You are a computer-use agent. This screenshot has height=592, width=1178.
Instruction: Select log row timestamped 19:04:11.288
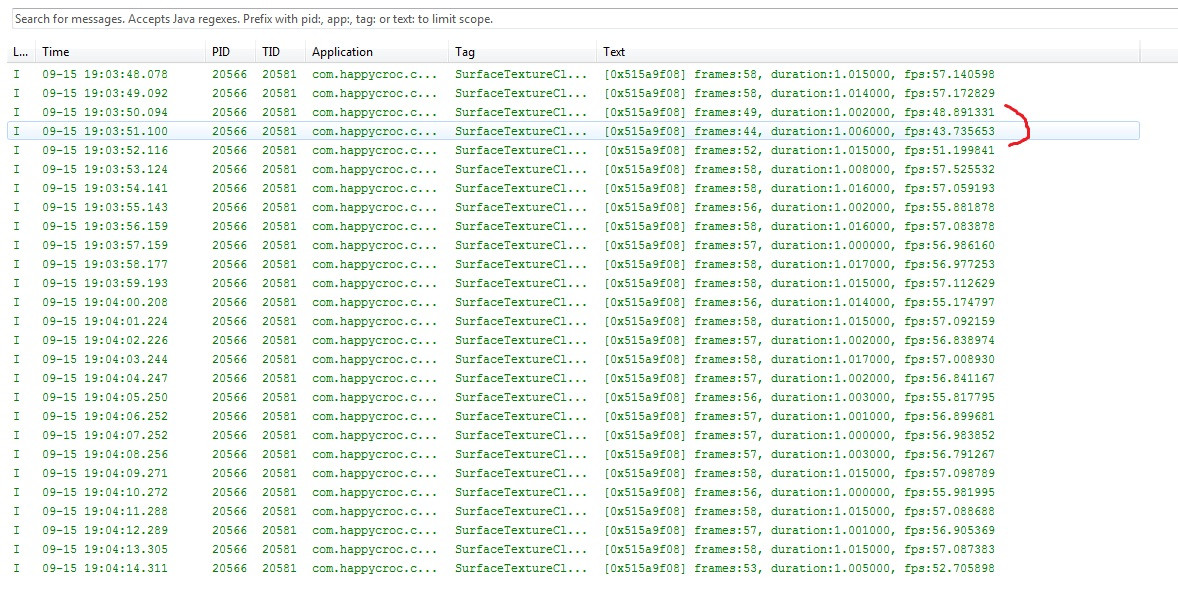574,512
